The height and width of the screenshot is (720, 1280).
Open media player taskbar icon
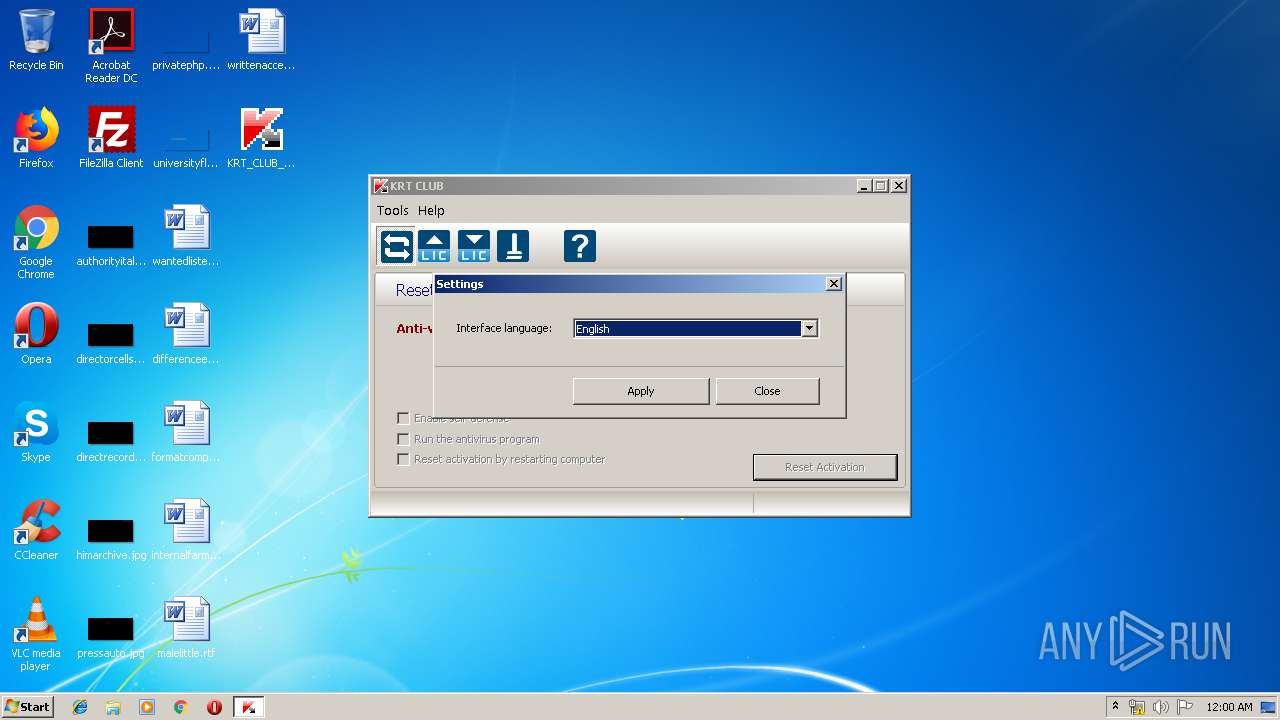tap(147, 707)
